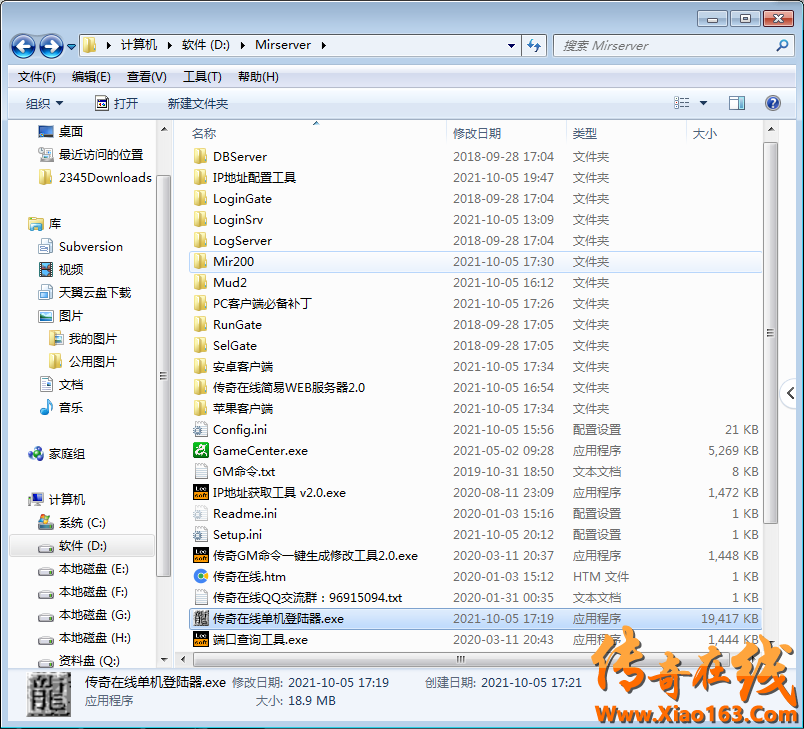The image size is (804, 729).
Task: Select the 传奇在线QQ交流群：96915094.txt file name
Action: (x=307, y=597)
